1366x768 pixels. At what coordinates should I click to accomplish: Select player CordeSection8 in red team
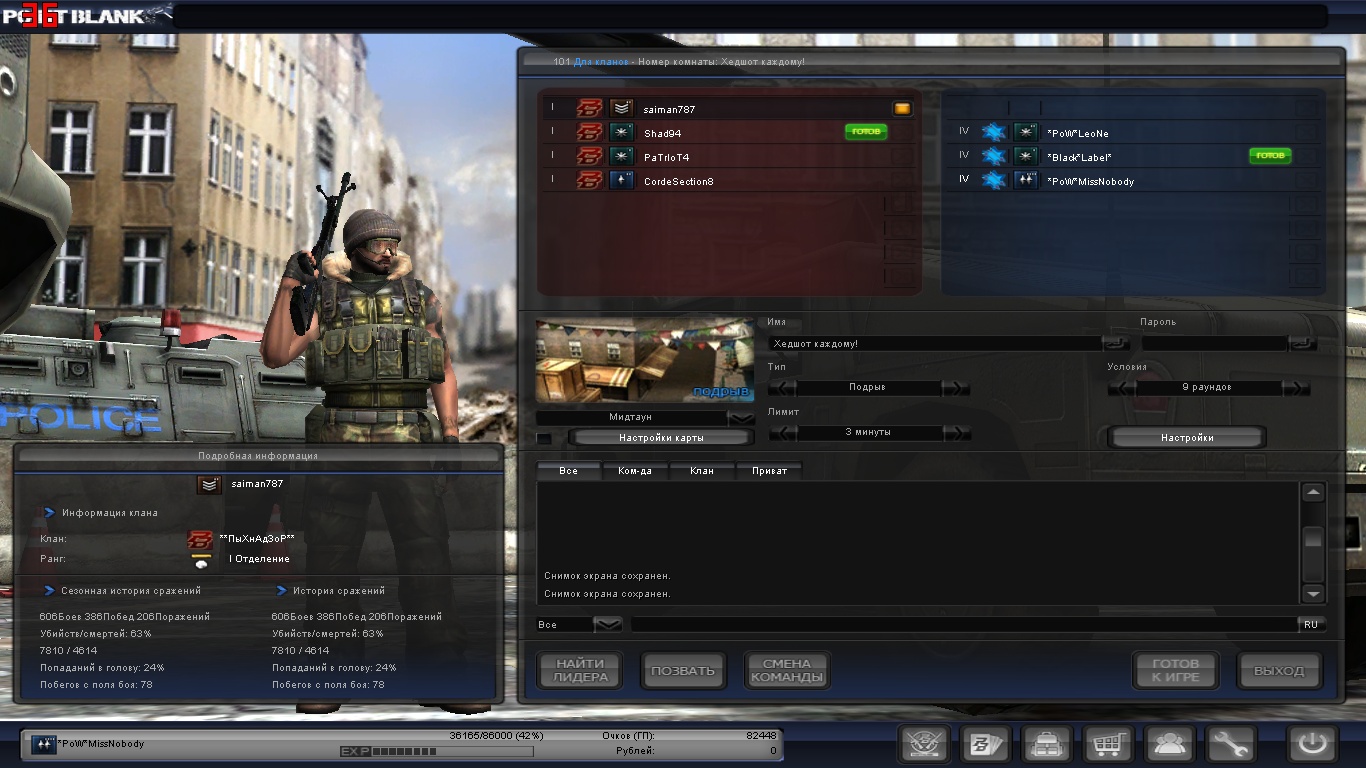click(x=730, y=181)
